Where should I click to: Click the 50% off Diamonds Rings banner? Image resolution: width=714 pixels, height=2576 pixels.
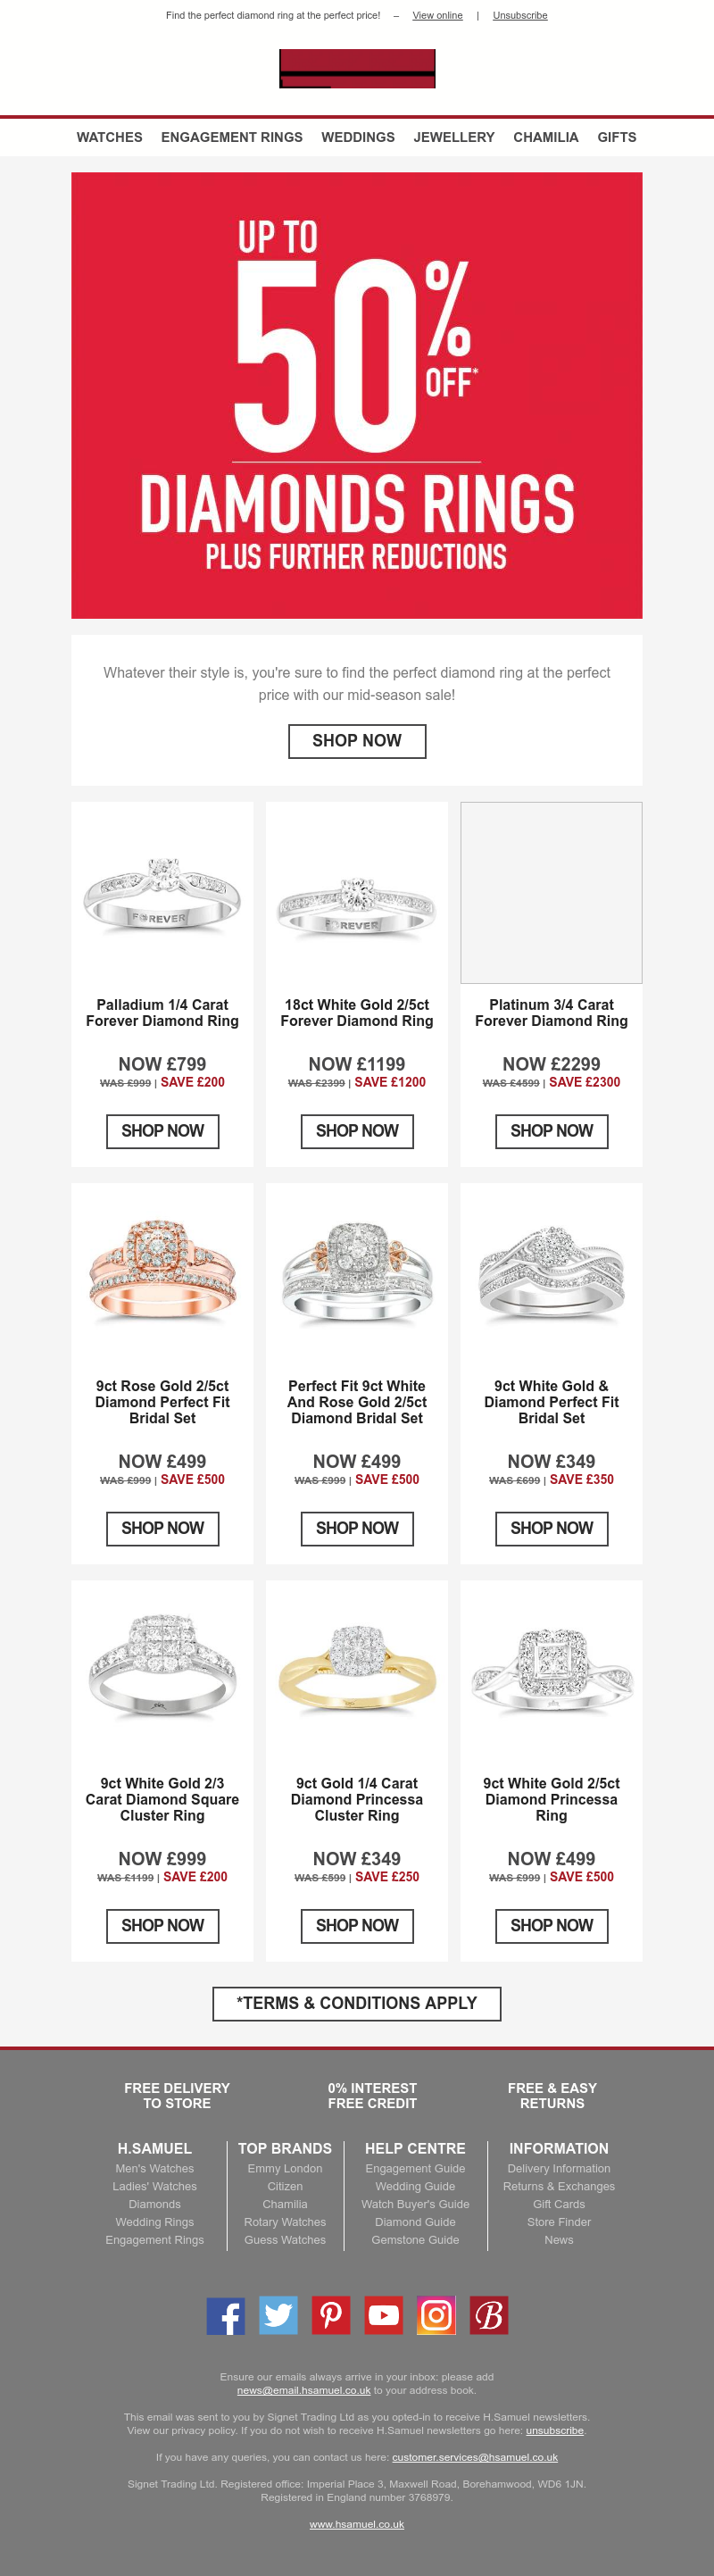pos(357,395)
